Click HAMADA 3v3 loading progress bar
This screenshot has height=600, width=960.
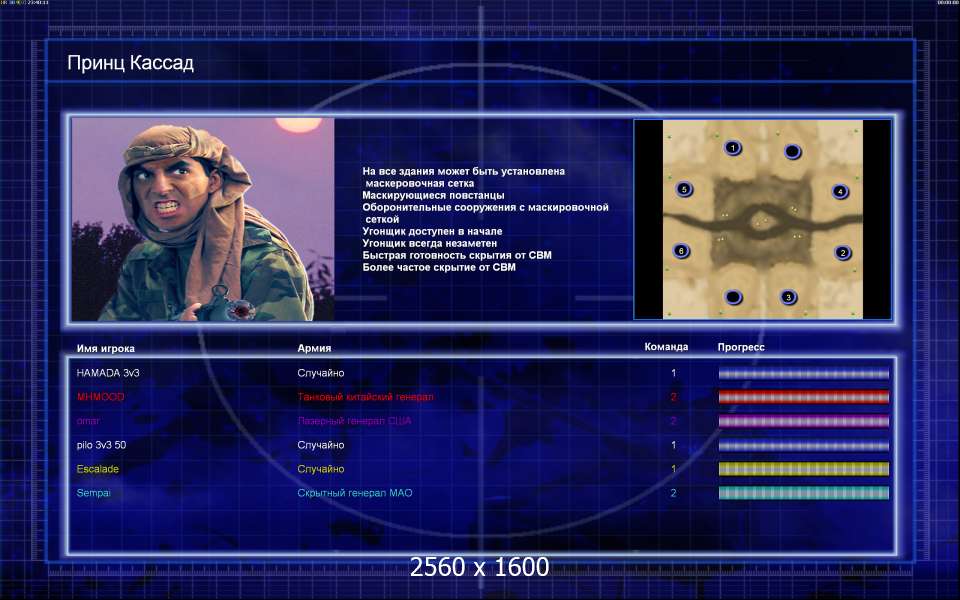pyautogui.click(x=803, y=373)
